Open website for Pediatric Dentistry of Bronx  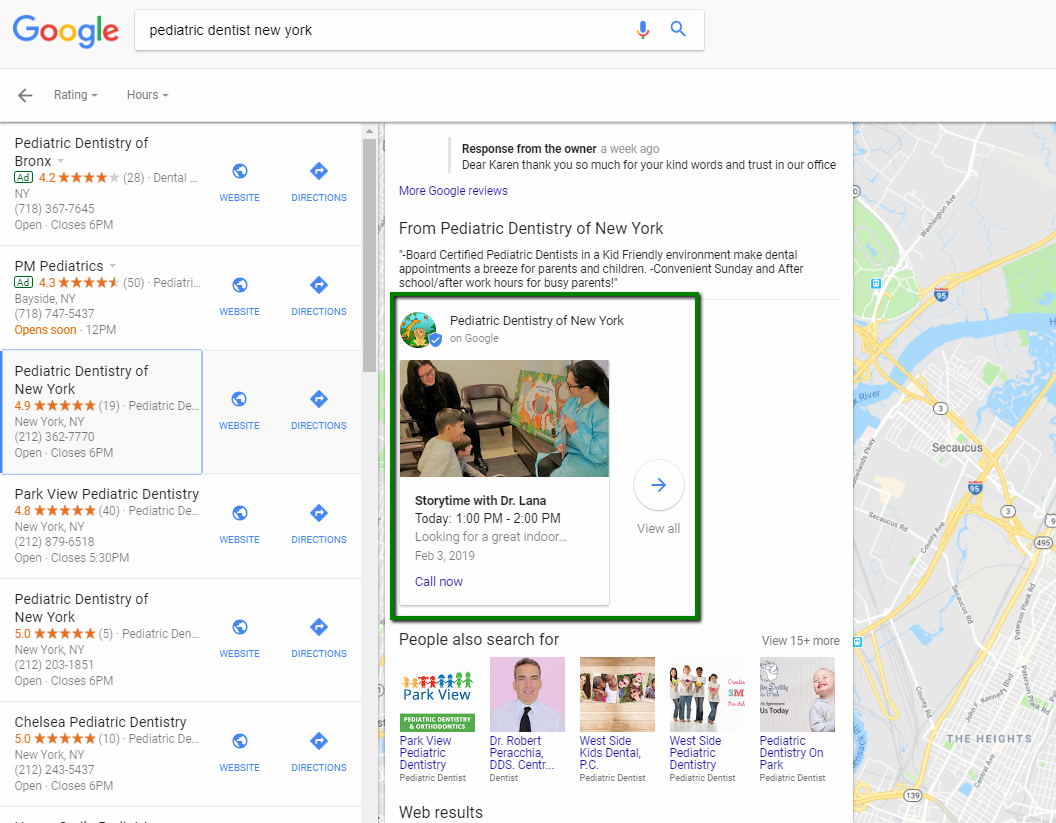click(239, 182)
